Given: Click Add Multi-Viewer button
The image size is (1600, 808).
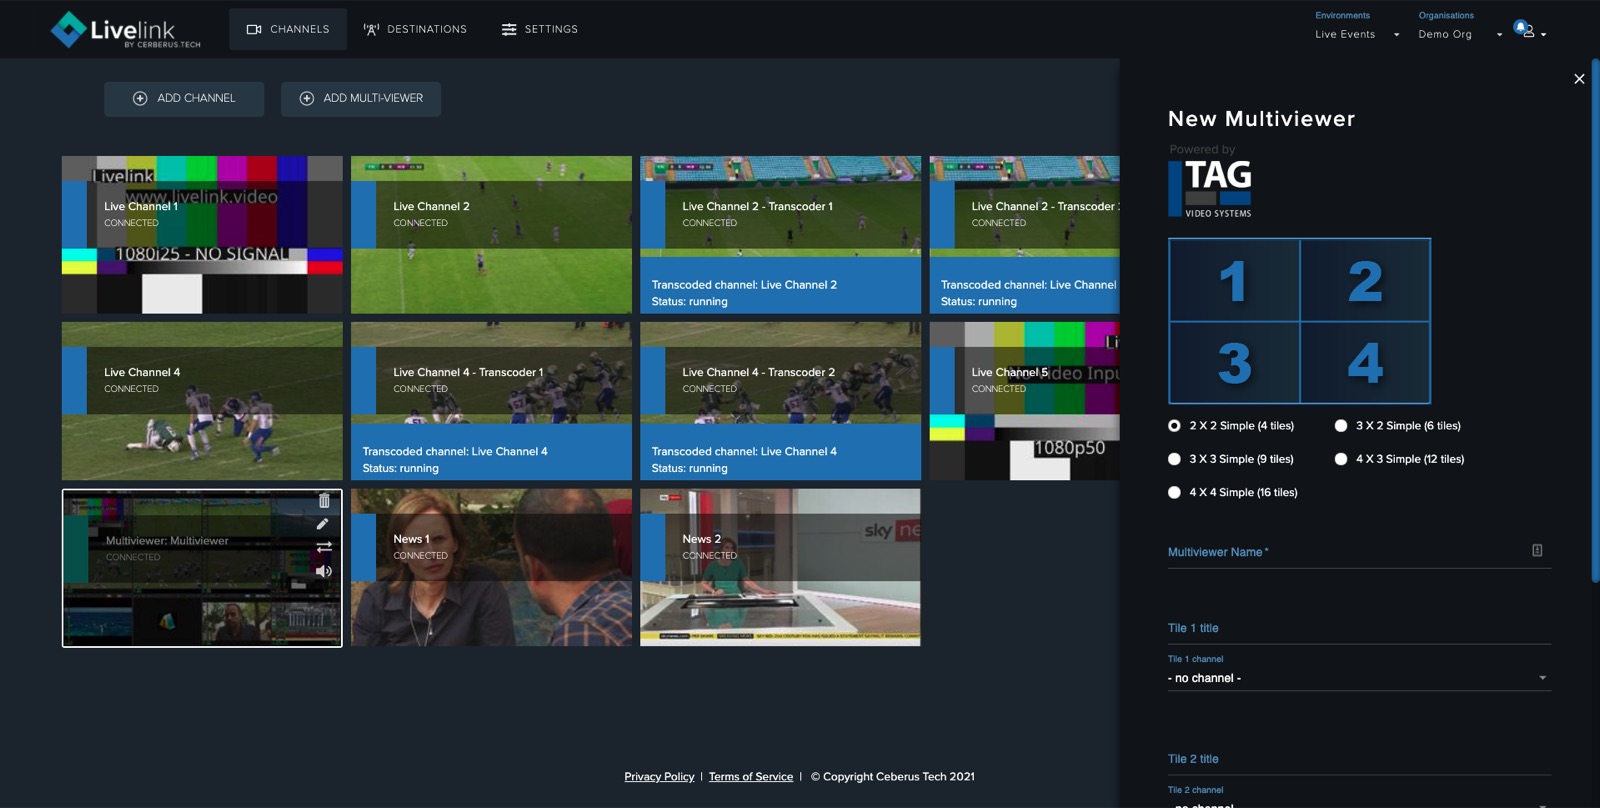Looking at the screenshot, I should click(x=361, y=98).
